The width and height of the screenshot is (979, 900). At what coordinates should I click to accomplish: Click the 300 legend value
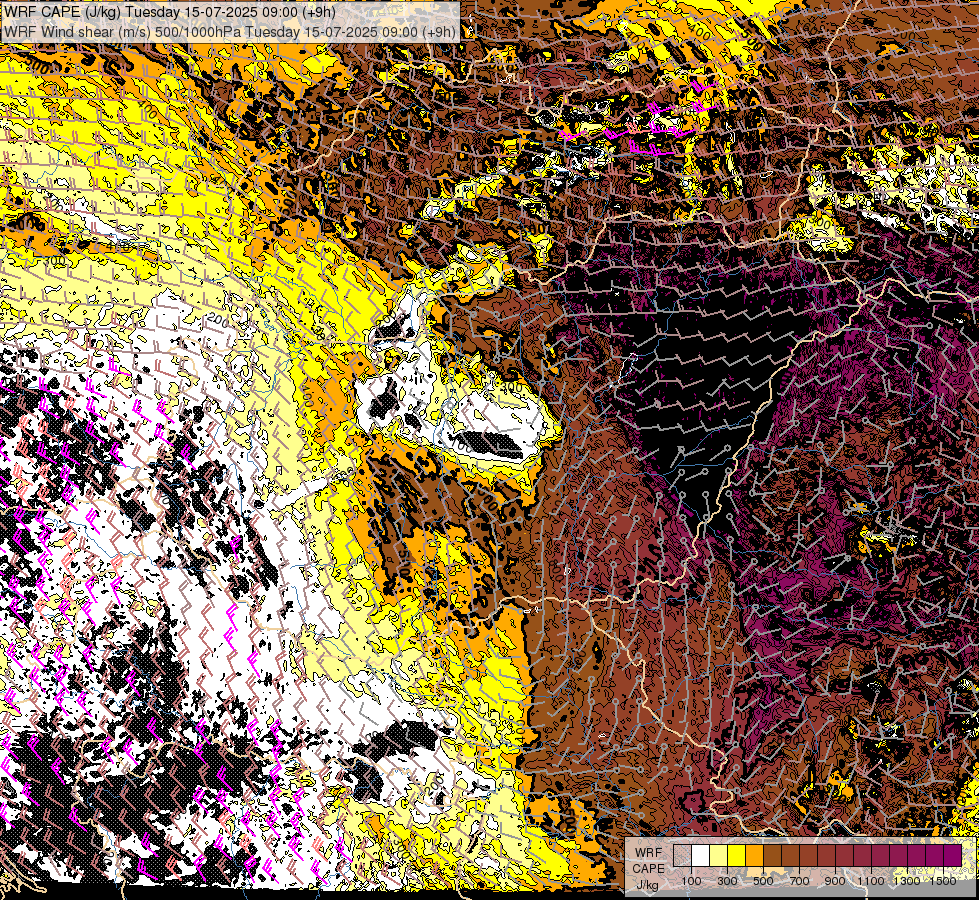[x=727, y=881]
